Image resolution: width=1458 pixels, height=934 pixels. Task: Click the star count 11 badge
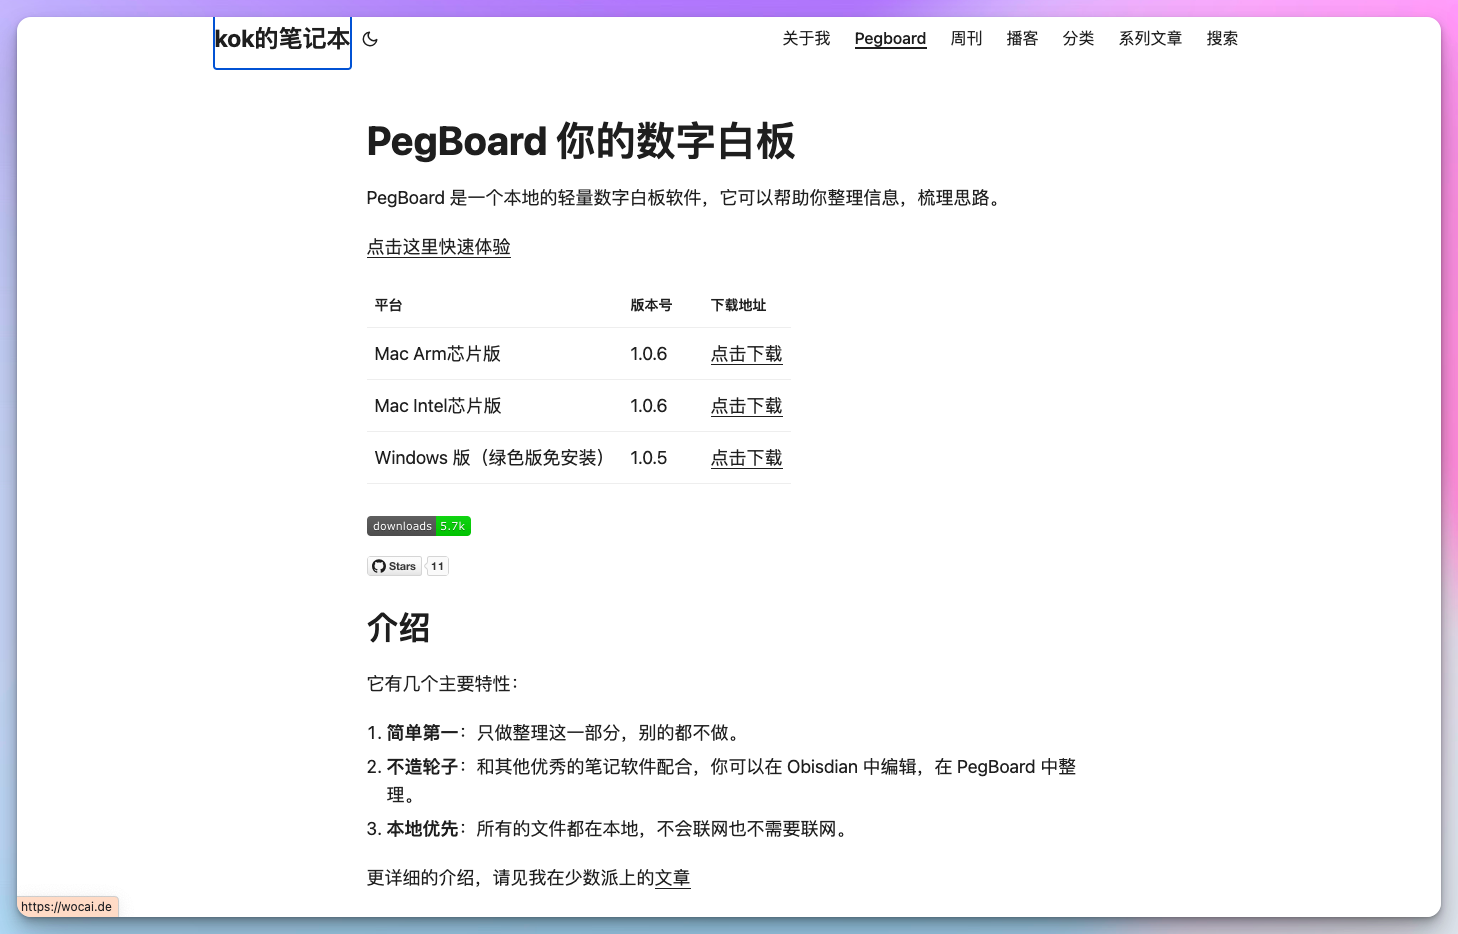point(437,566)
